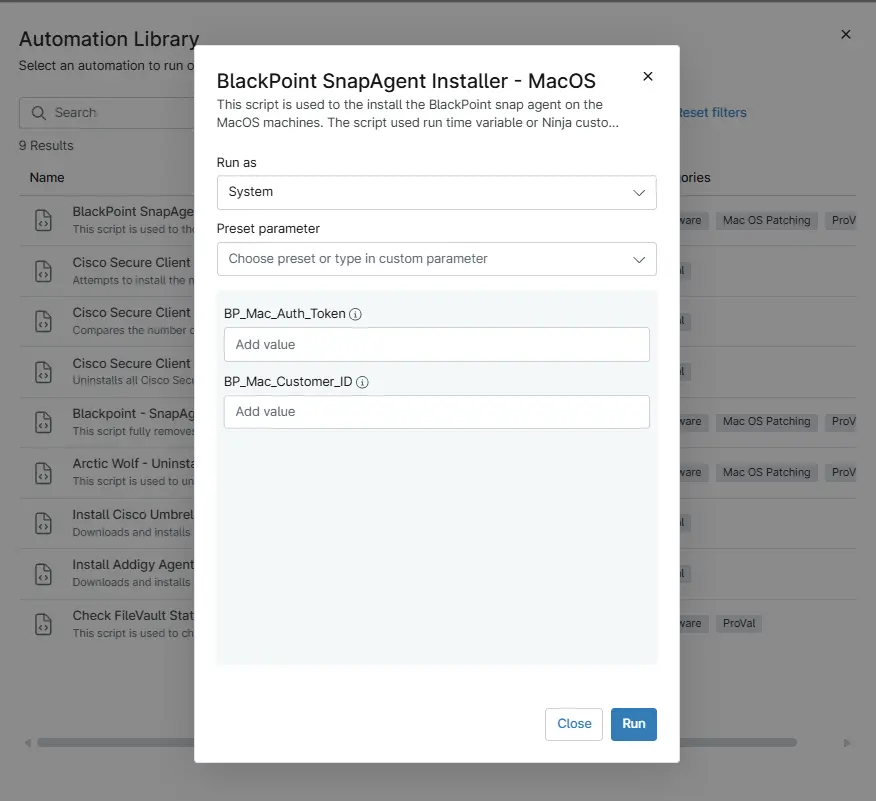Click the Reset filters link

point(712,113)
